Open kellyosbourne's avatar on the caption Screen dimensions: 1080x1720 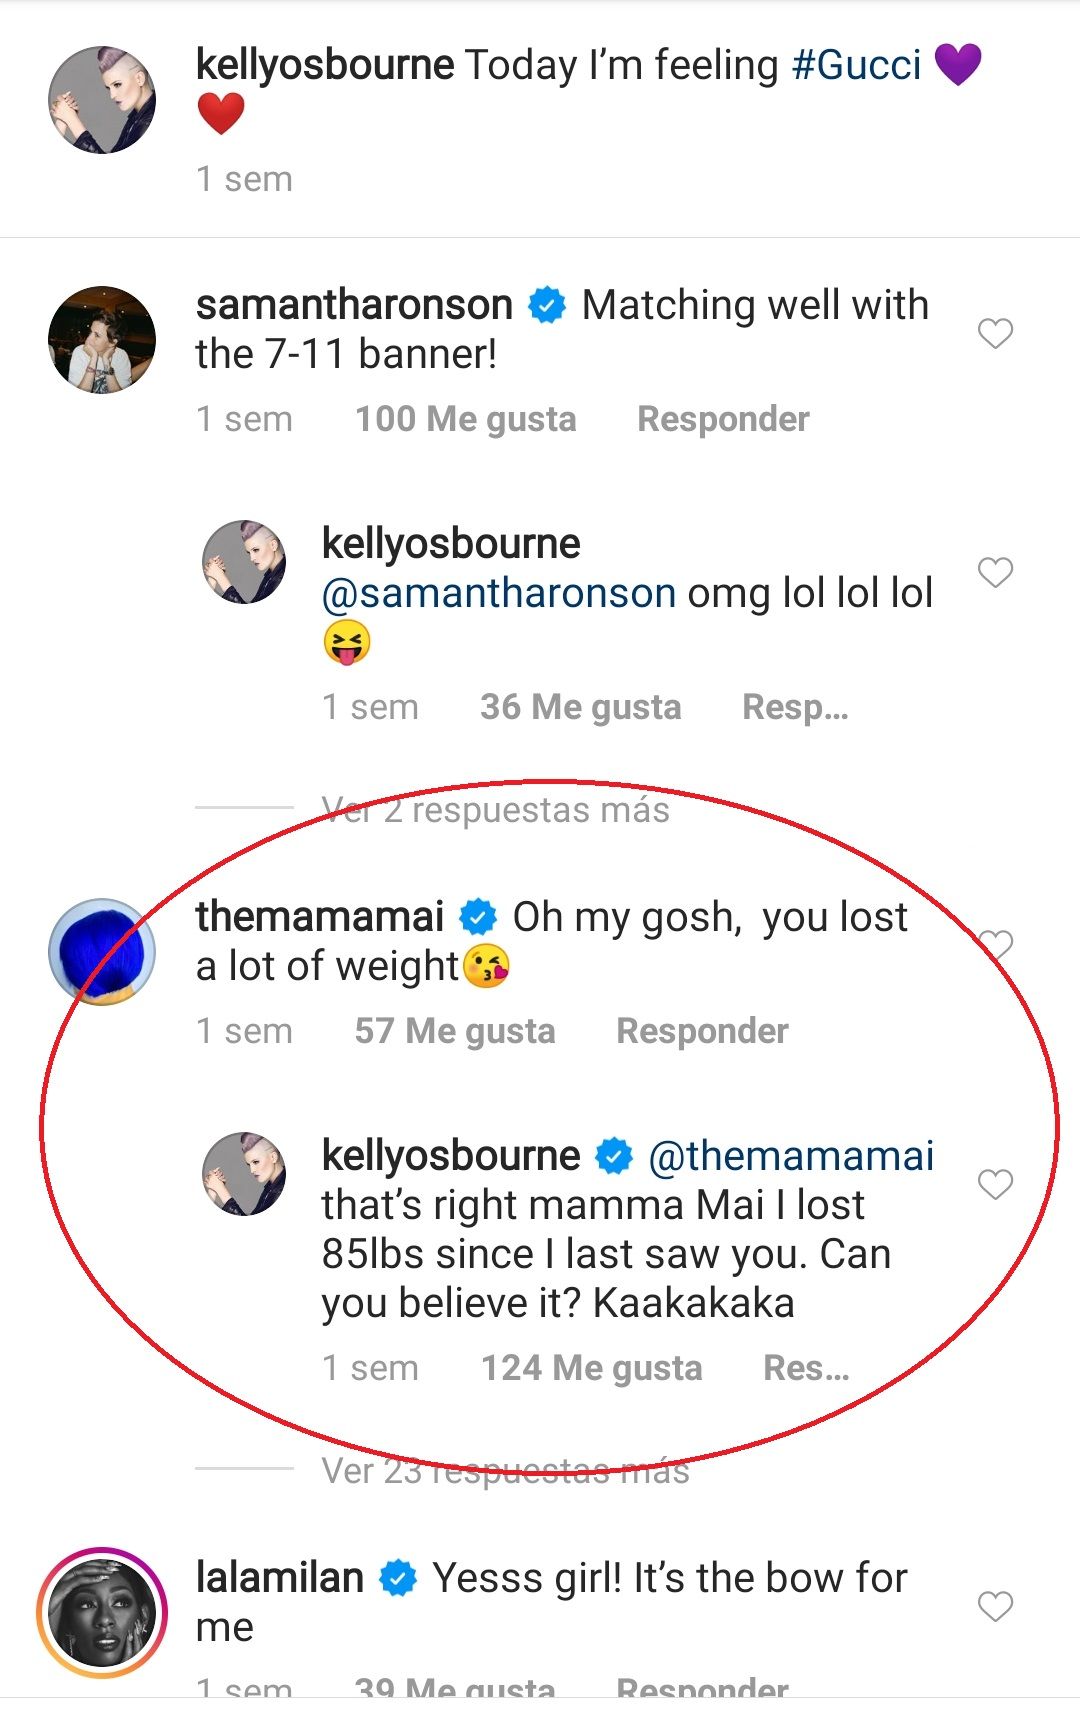102,100
